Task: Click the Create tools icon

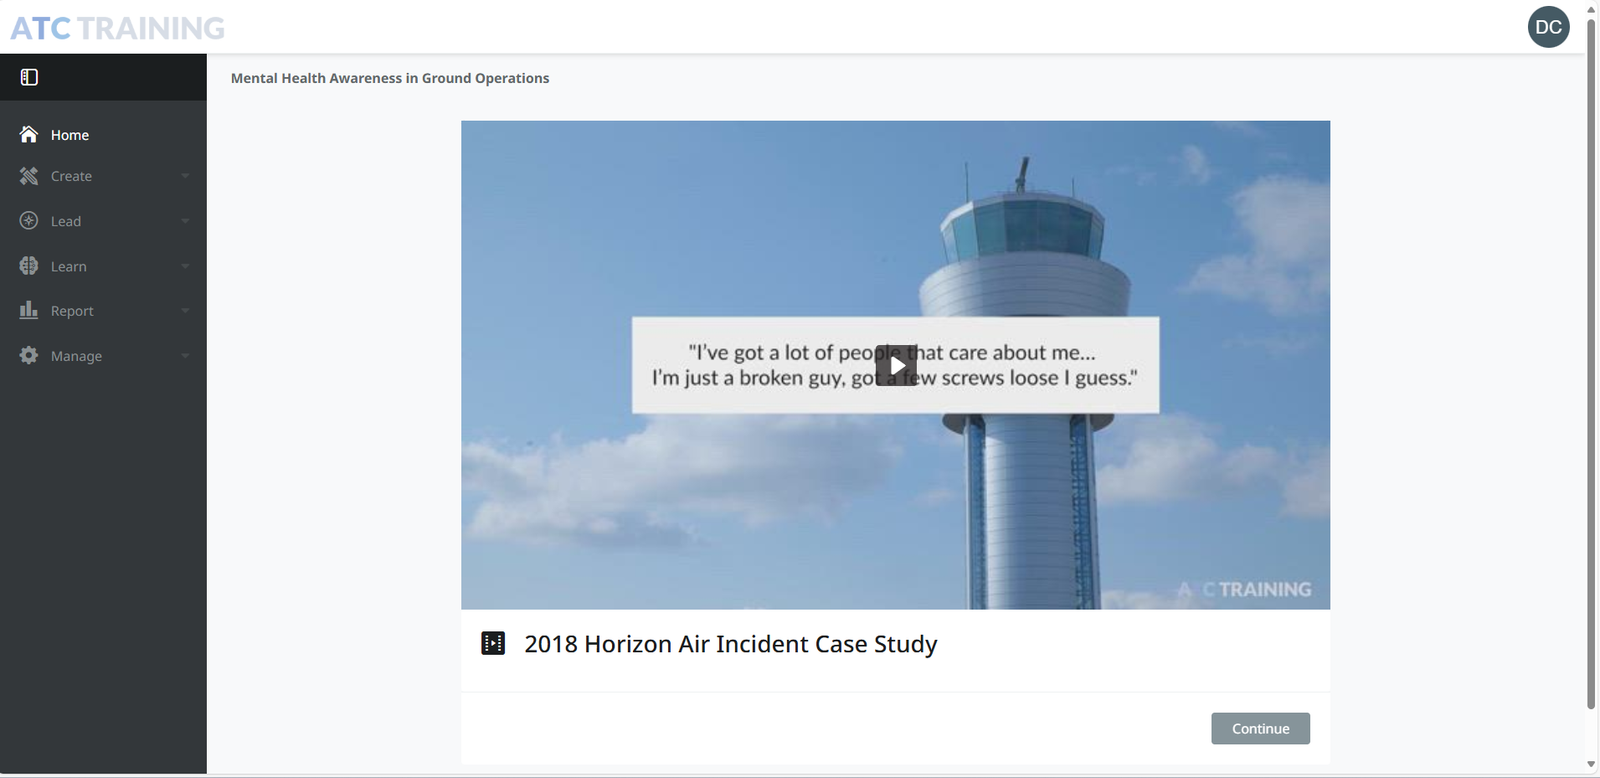Action: pos(29,176)
